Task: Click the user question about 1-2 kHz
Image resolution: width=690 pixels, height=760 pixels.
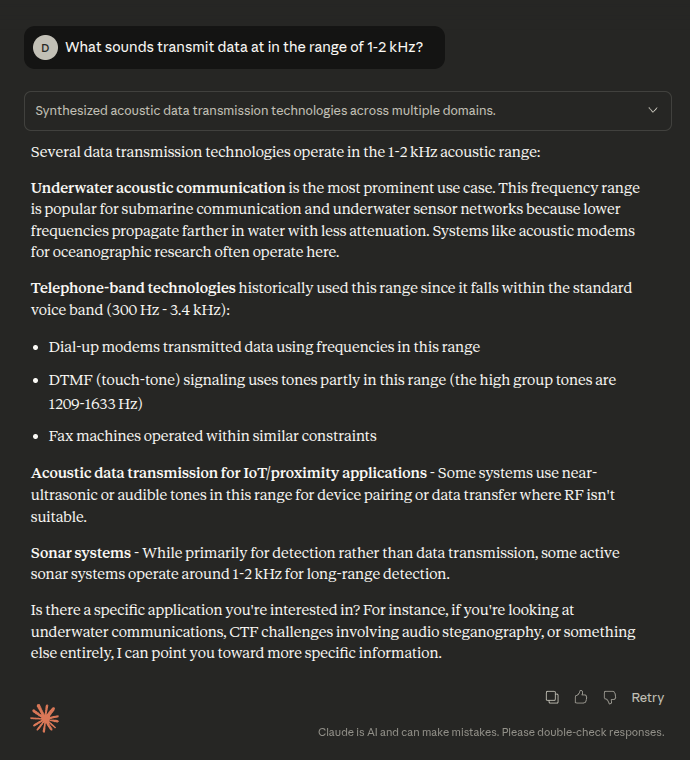Action: click(251, 47)
